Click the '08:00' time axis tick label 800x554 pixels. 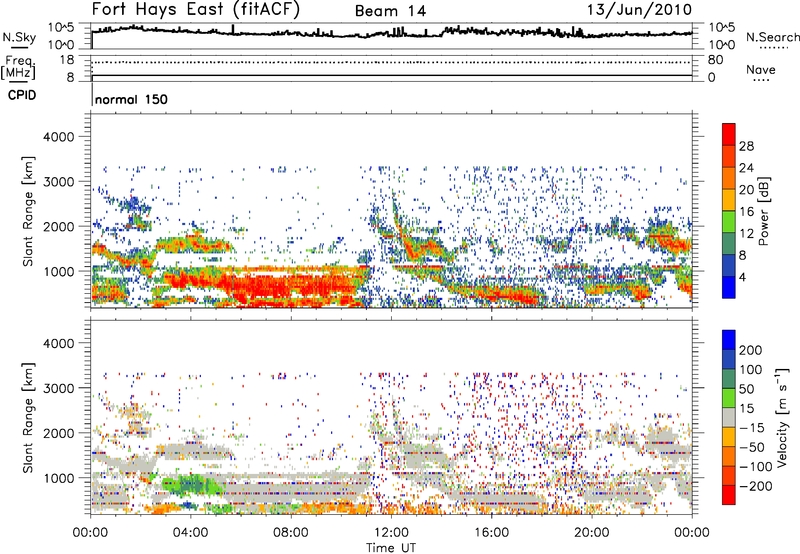pos(291,533)
